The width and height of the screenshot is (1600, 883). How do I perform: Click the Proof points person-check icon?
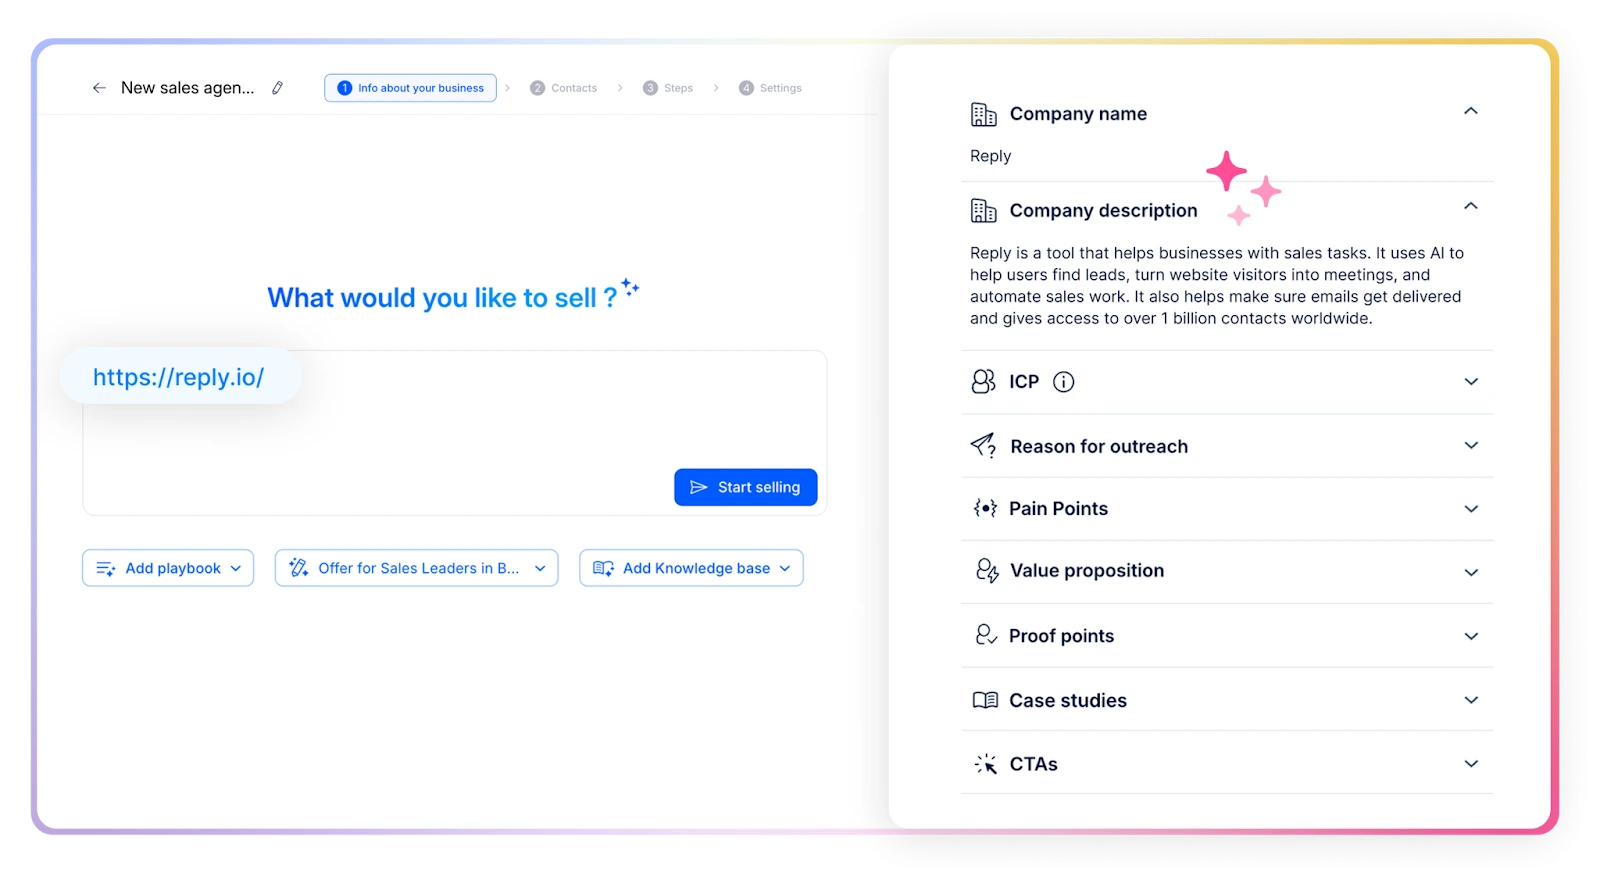tap(986, 635)
